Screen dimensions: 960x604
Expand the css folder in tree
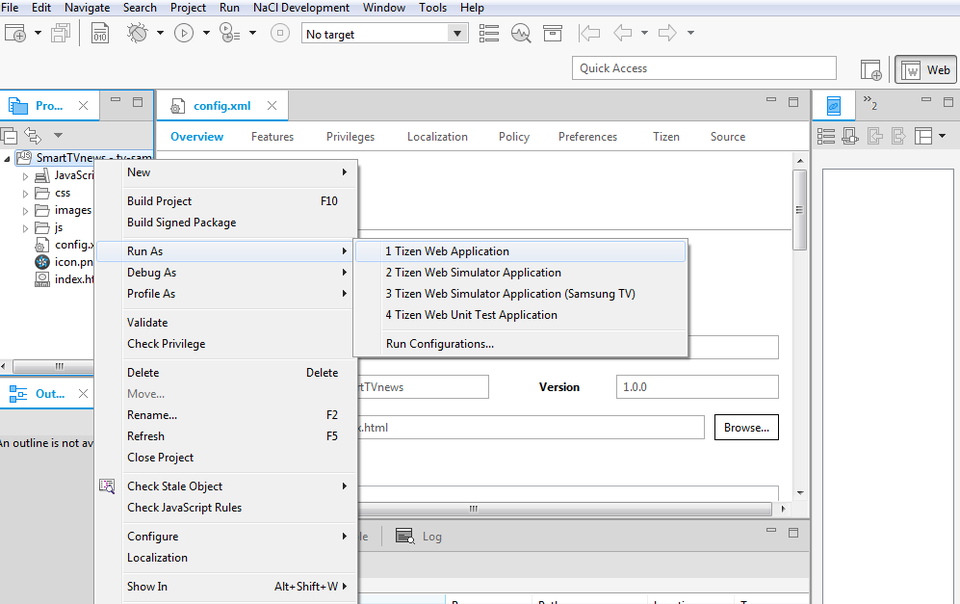click(26, 193)
